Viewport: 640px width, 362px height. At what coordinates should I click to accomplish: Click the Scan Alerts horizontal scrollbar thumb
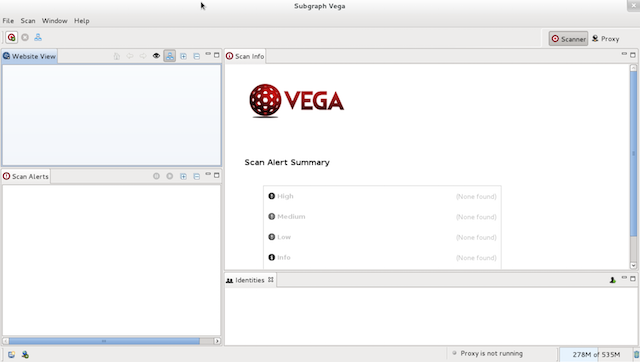pyautogui.click(x=104, y=341)
